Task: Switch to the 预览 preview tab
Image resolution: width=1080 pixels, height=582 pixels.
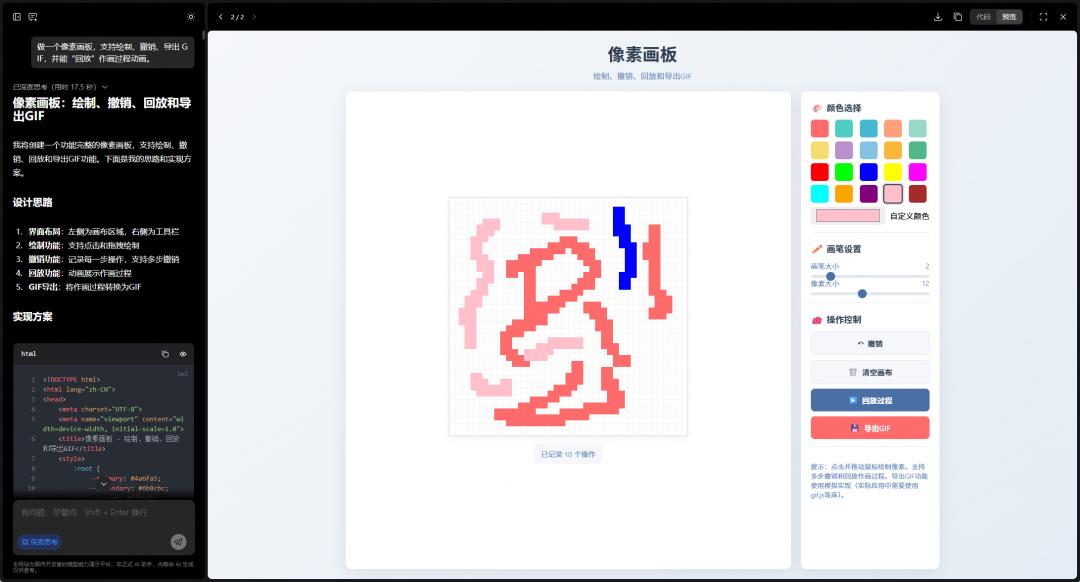Action: tap(1009, 17)
